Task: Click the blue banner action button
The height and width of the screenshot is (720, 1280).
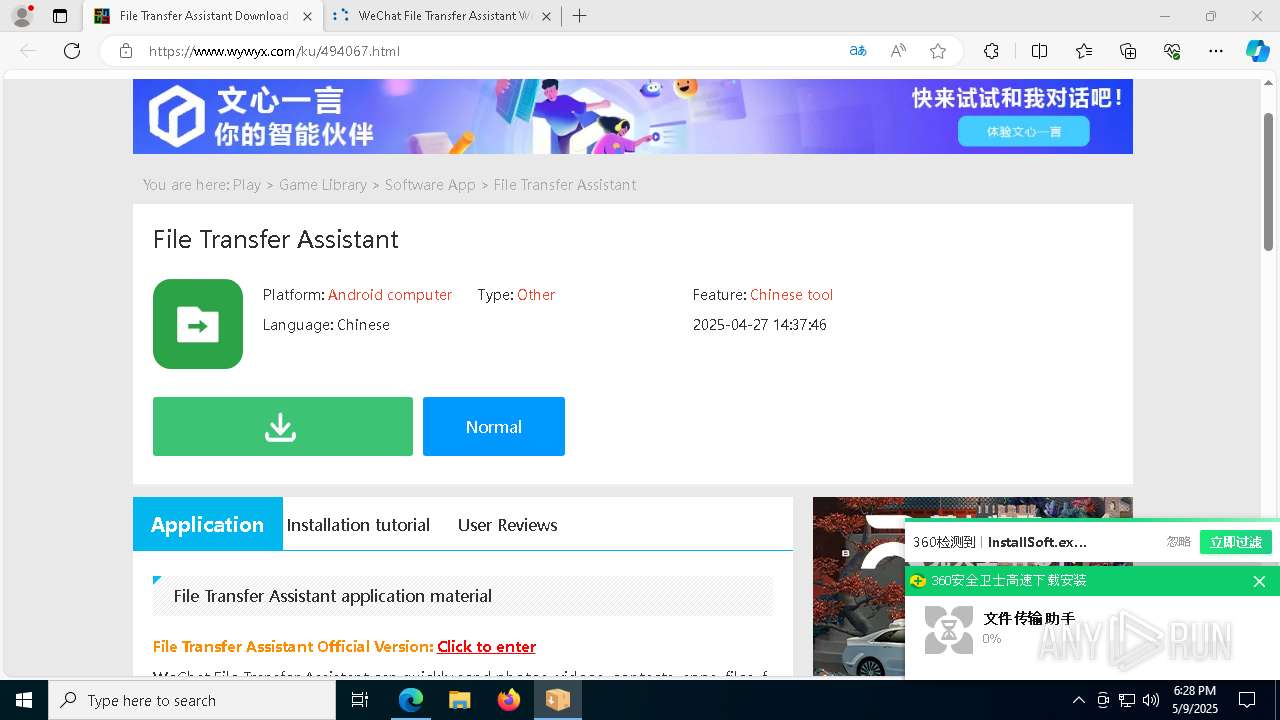Action: pyautogui.click(x=1023, y=131)
